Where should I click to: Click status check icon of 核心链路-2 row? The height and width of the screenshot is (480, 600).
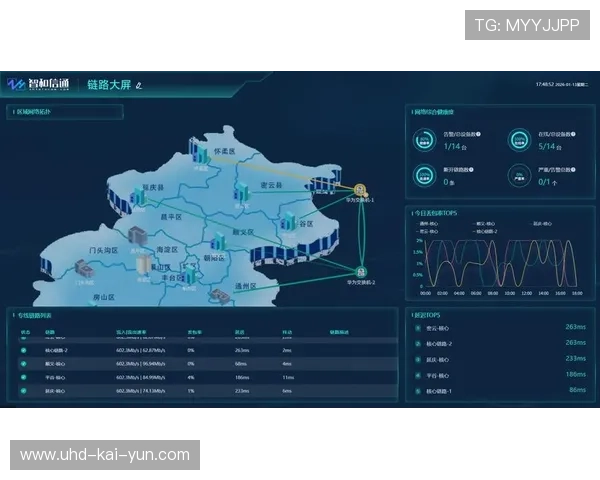tap(24, 350)
